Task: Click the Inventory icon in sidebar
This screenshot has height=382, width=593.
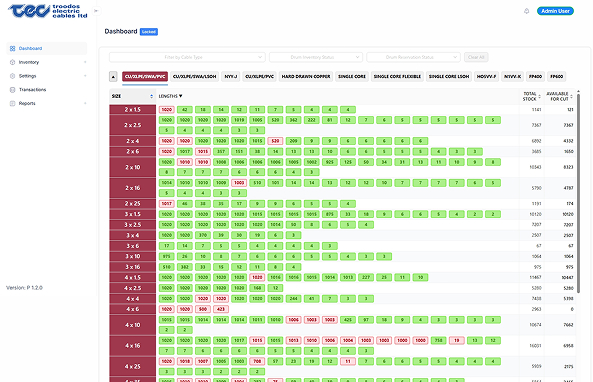Action: (x=12, y=62)
